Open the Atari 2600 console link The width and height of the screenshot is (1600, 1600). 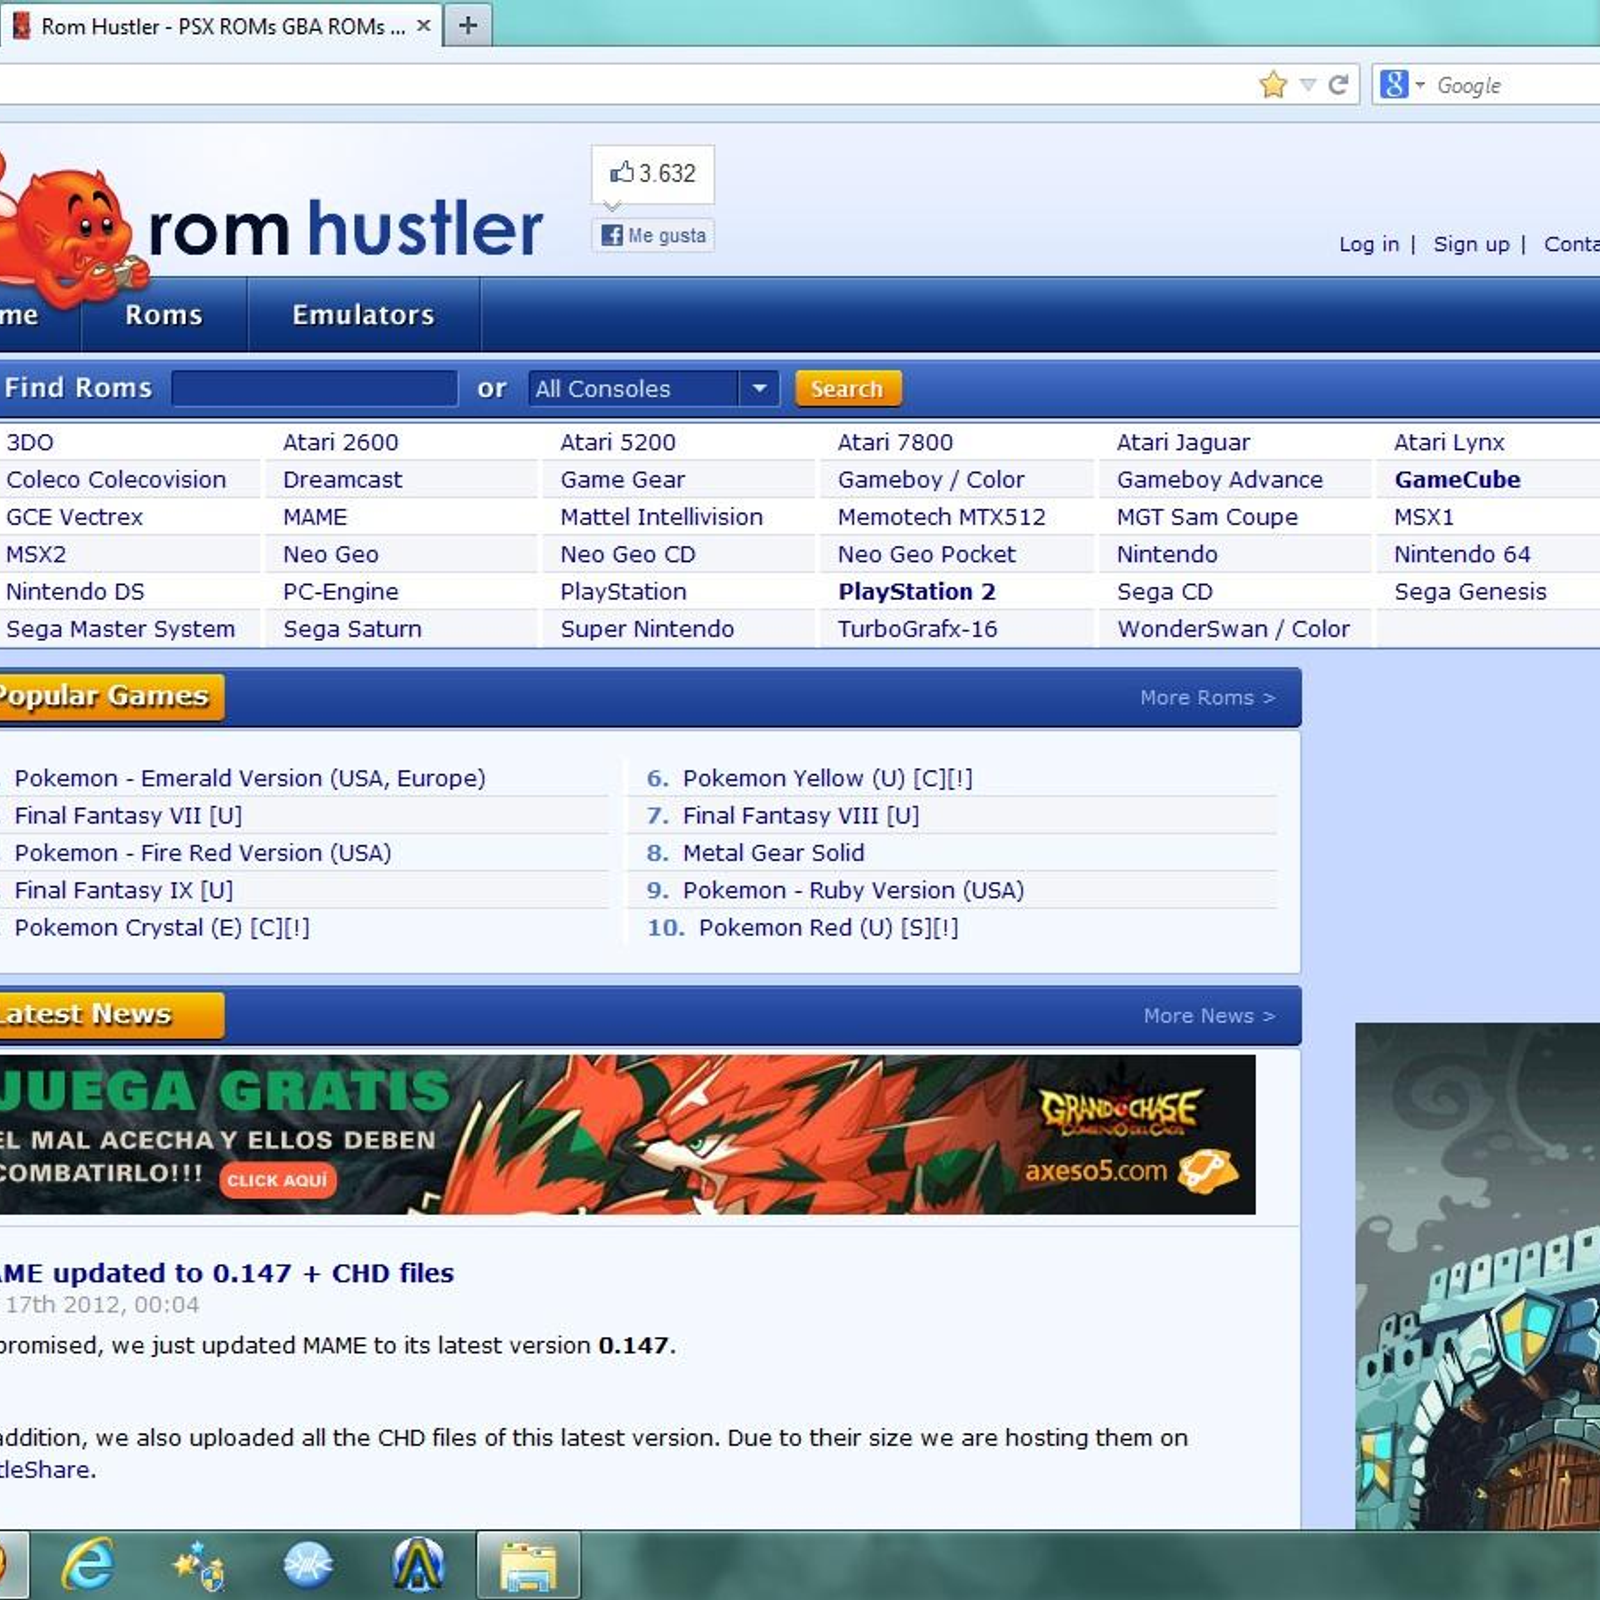341,442
